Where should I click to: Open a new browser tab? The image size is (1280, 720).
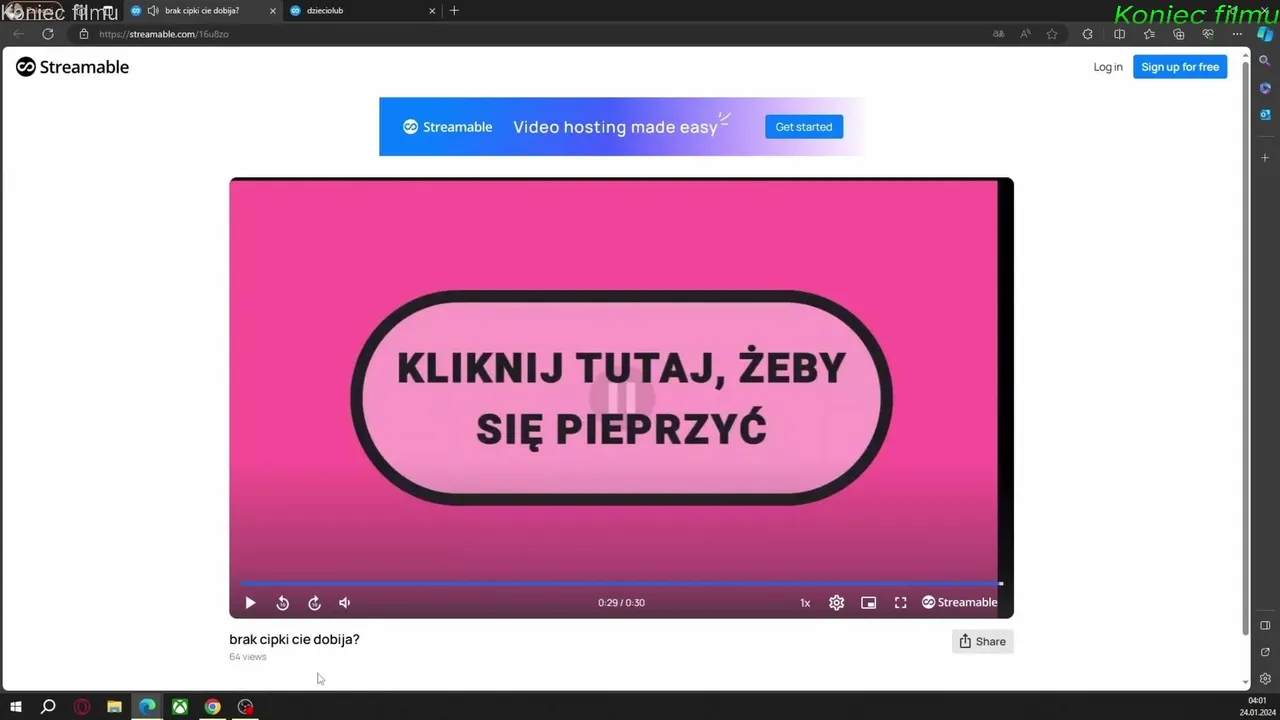tap(454, 10)
